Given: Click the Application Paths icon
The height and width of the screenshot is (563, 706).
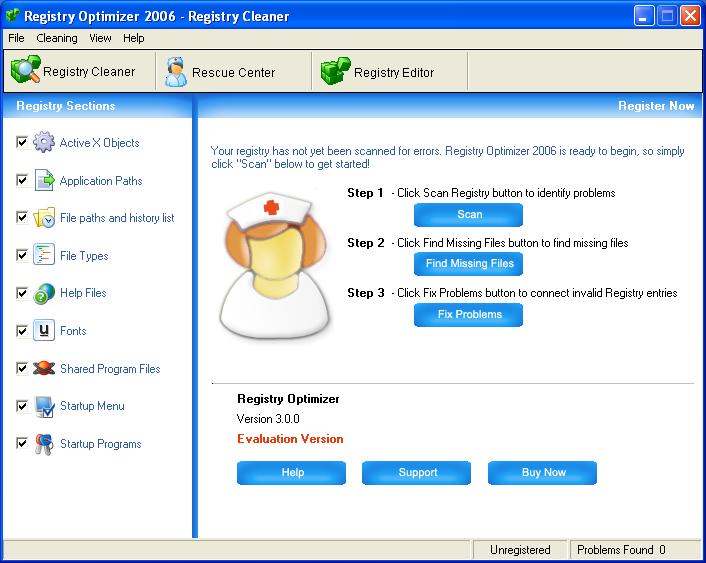Looking at the screenshot, I should coord(44,181).
